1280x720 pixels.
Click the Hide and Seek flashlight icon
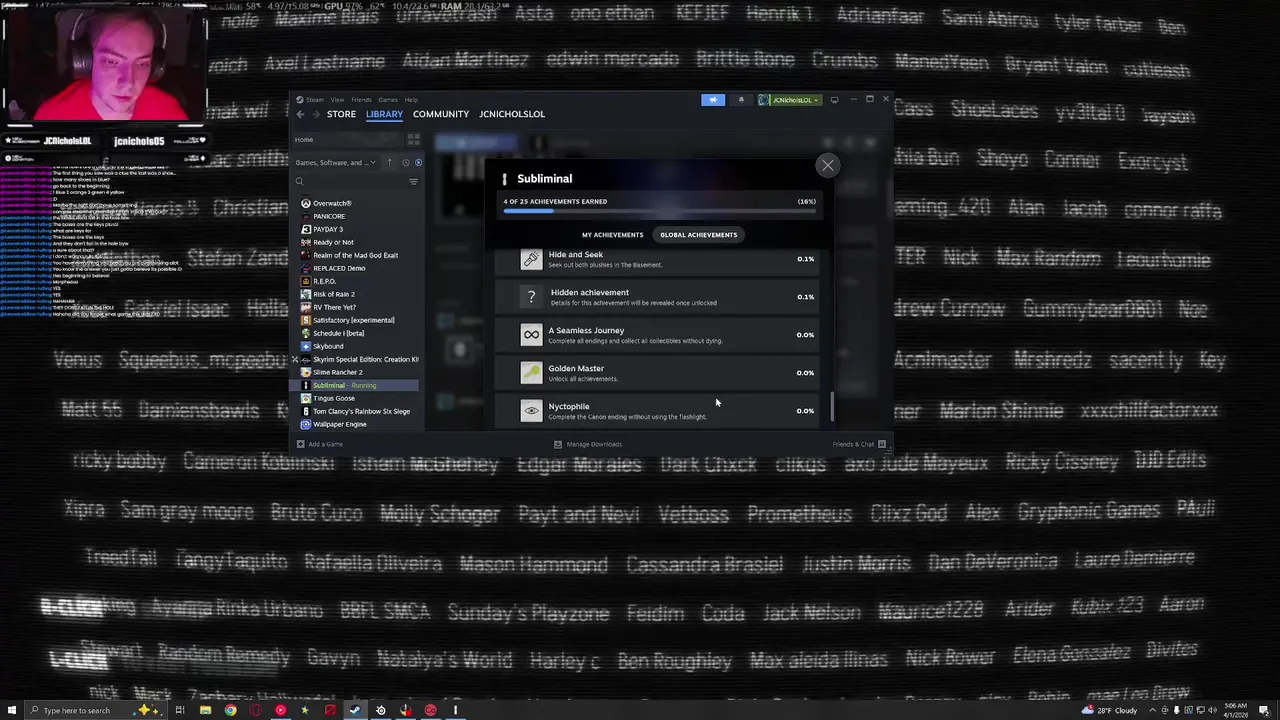[x=531, y=259]
